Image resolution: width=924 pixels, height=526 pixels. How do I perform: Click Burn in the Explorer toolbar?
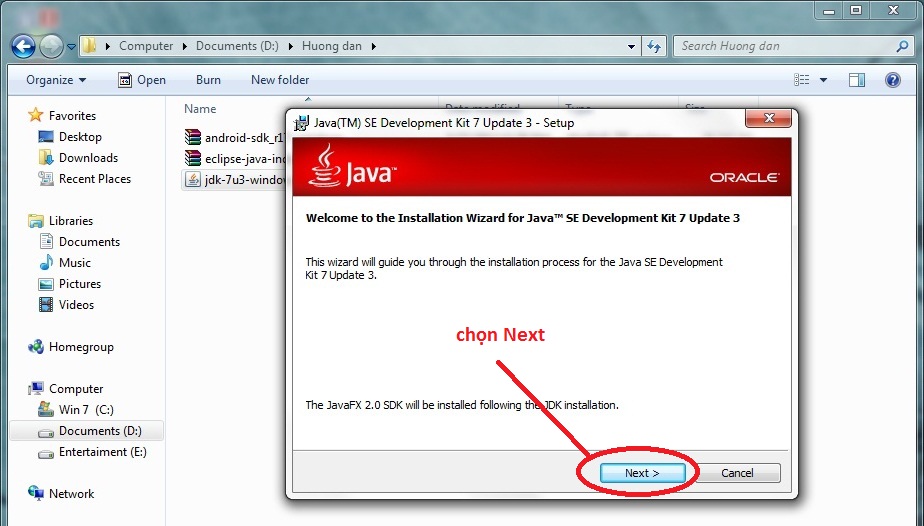[208, 80]
